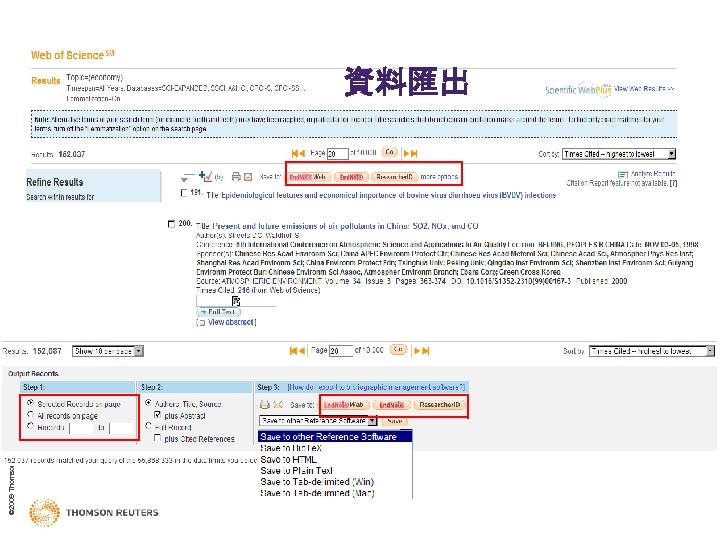720x540 pixels.
Task: Choose highlighted 'Save to other Reference Software' option
Action: (335, 436)
